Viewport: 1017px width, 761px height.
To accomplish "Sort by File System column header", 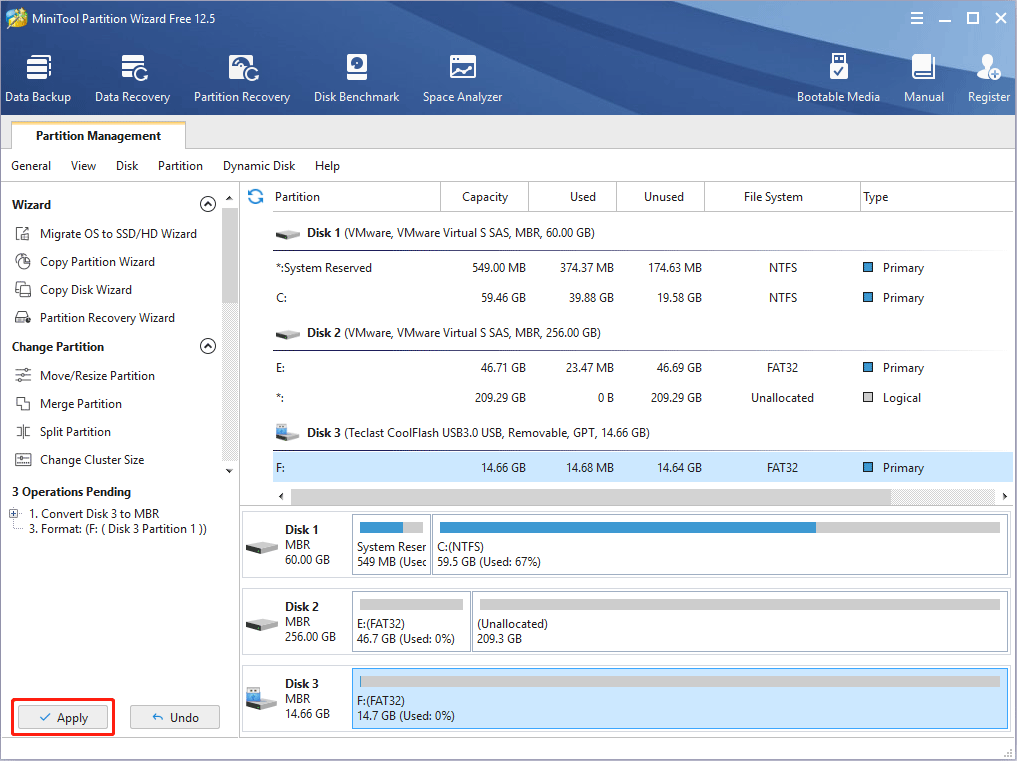I will [782, 197].
